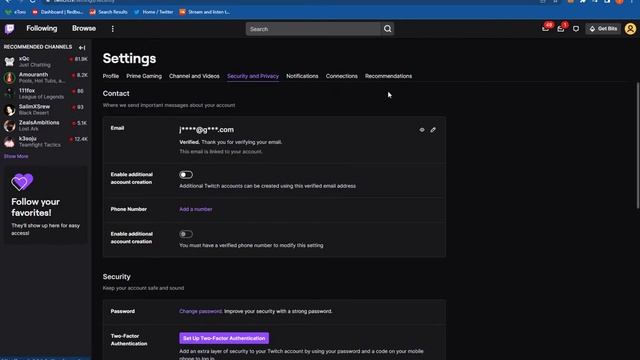The image size is (640, 360).
Task: Open Search Results bookmark
Action: pyautogui.click(x=109, y=12)
